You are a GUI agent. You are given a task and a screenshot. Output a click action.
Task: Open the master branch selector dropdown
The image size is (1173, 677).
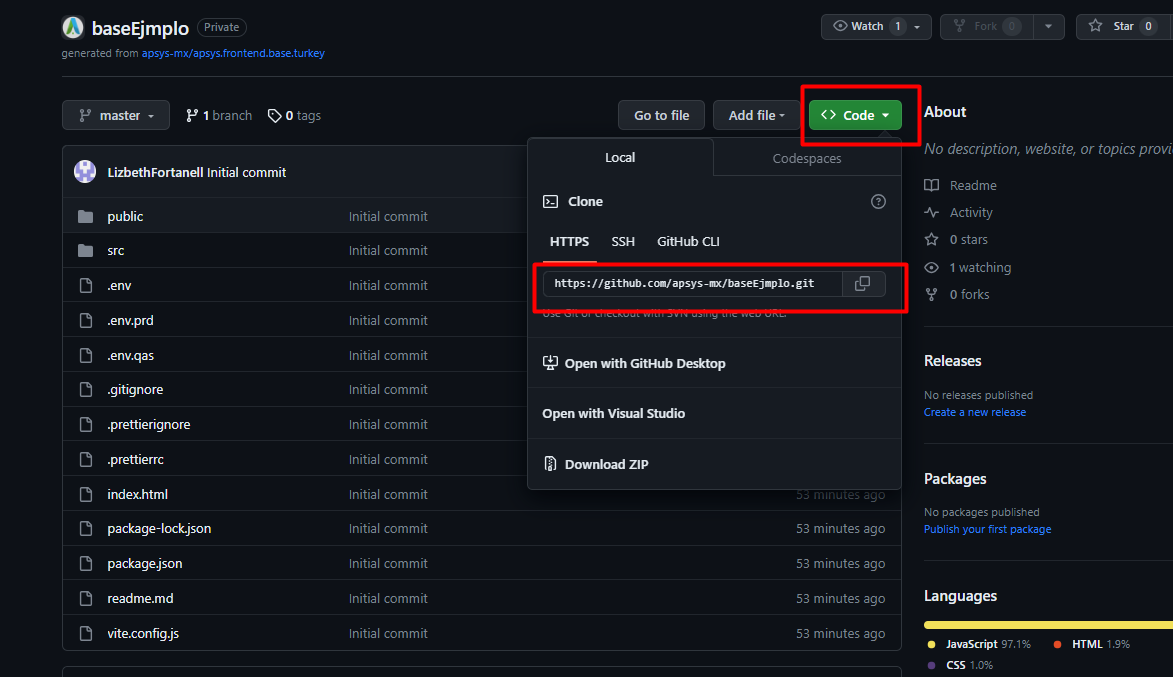(116, 115)
